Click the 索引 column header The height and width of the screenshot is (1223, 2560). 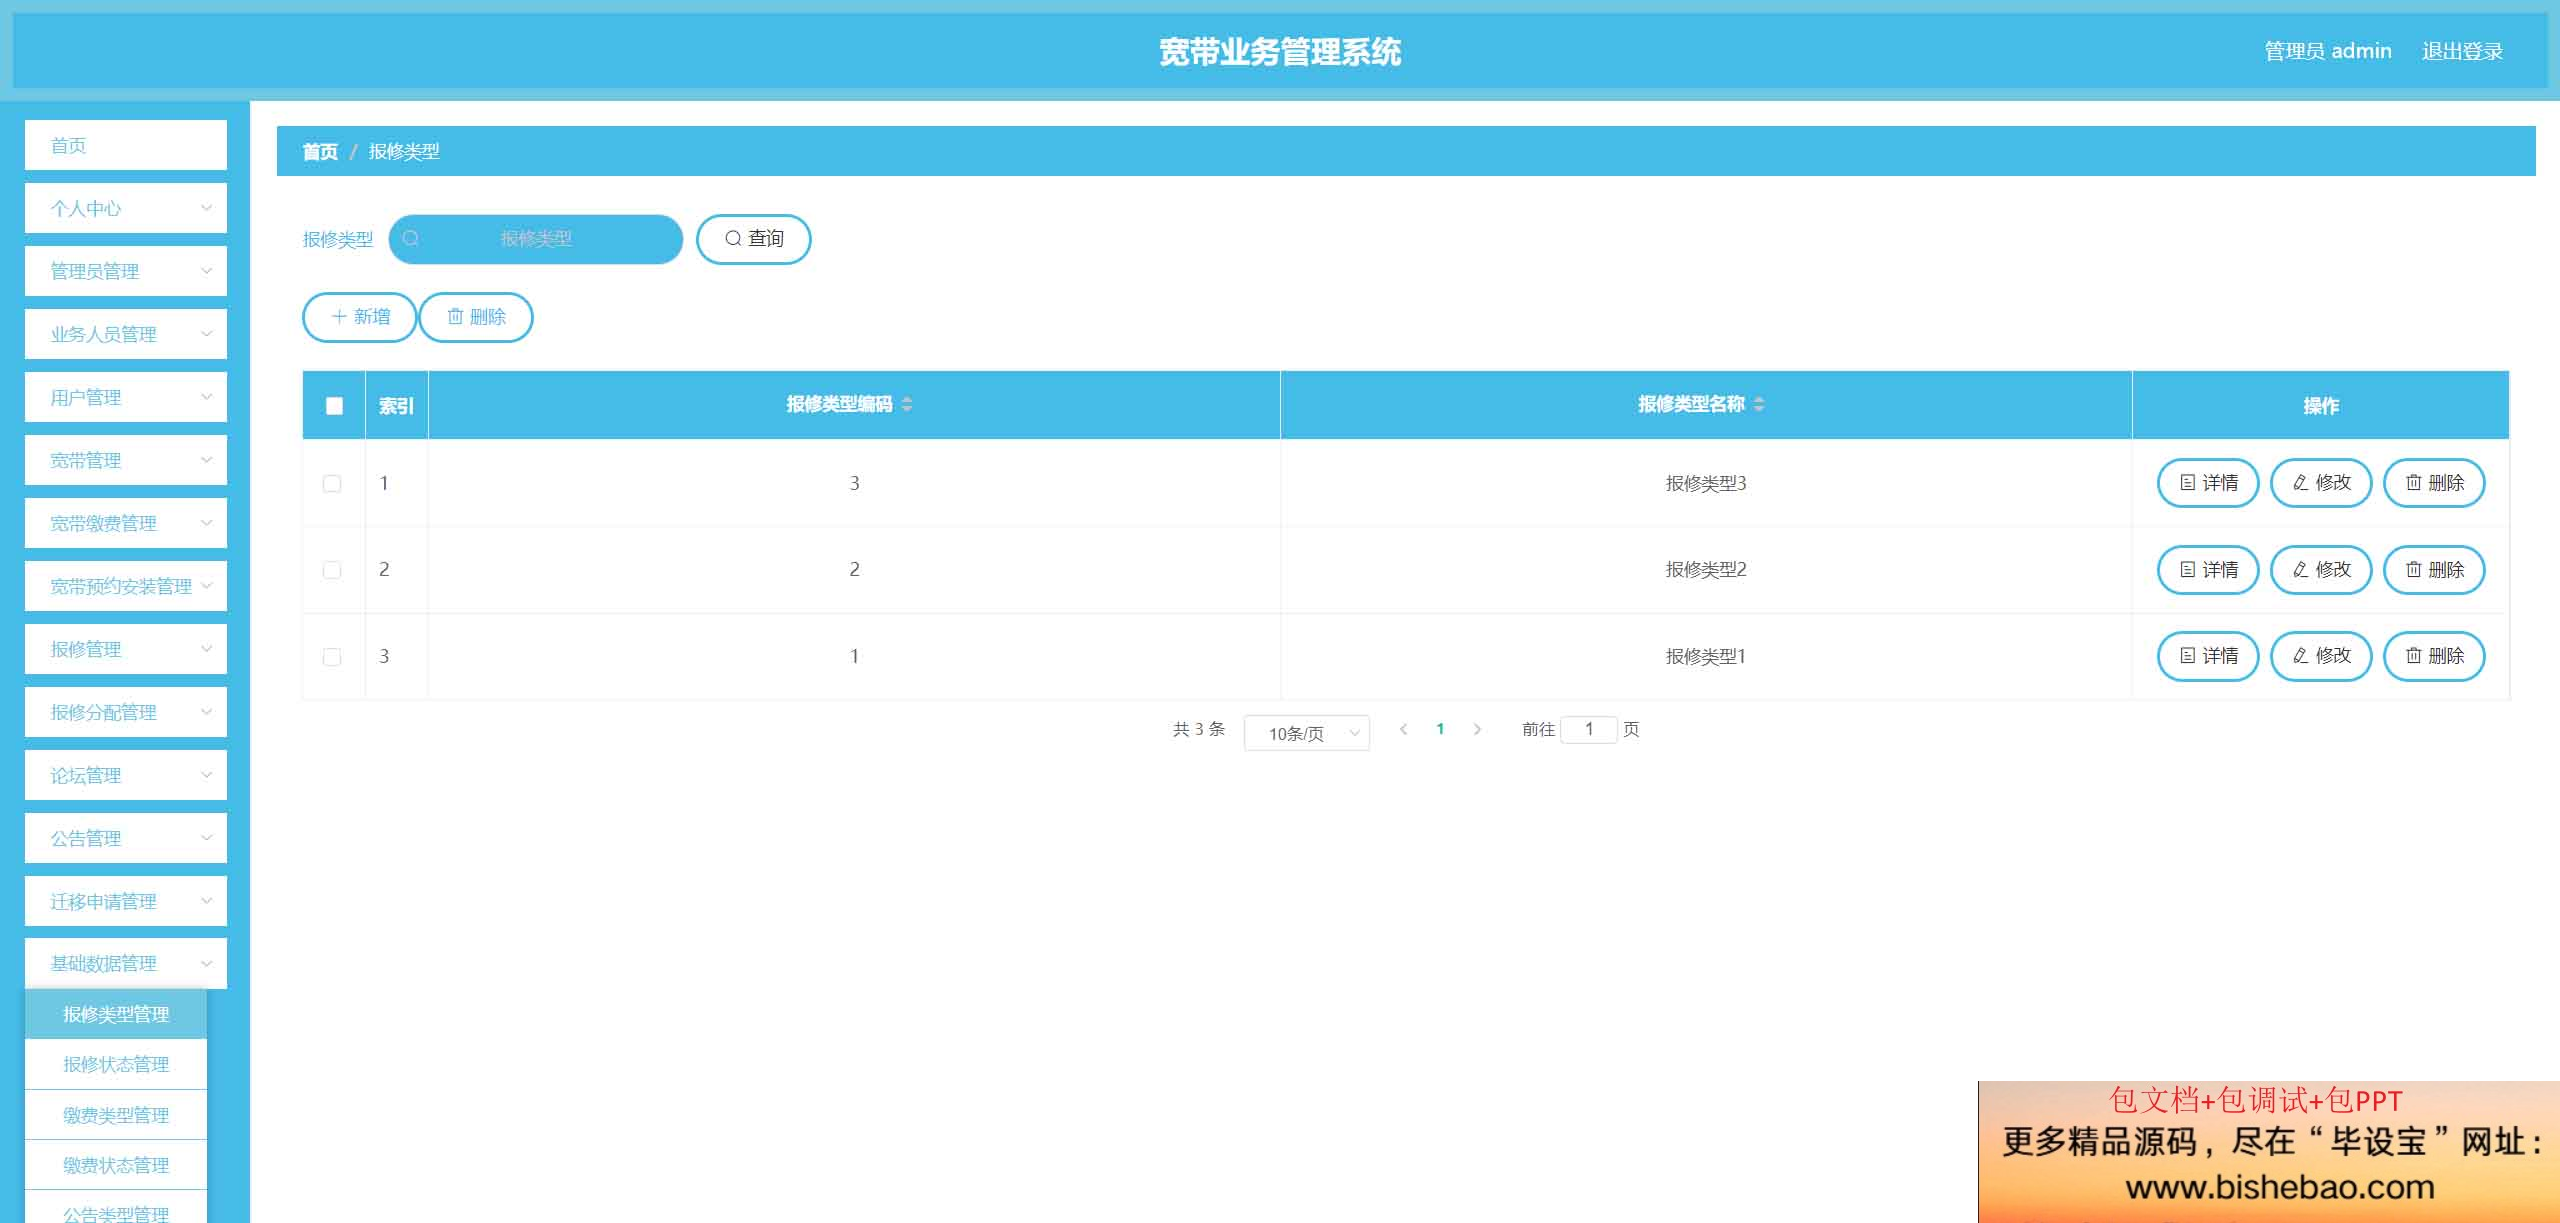coord(396,405)
